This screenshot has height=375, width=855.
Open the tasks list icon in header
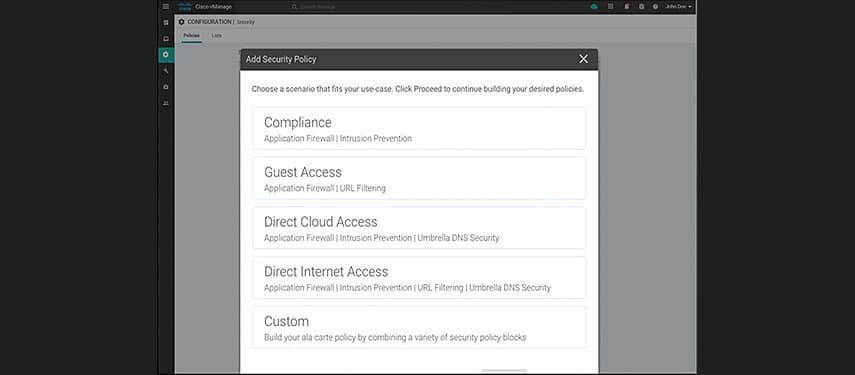pos(610,7)
